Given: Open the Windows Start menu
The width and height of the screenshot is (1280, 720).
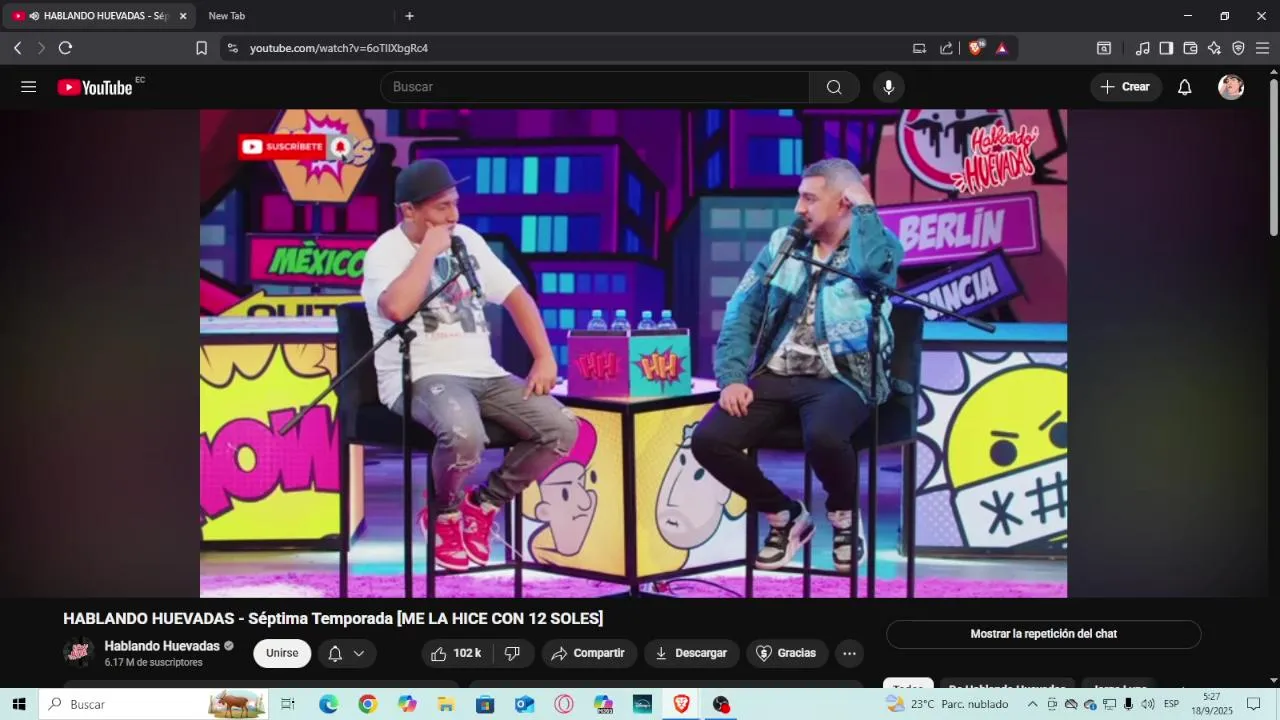Looking at the screenshot, I should (x=18, y=704).
